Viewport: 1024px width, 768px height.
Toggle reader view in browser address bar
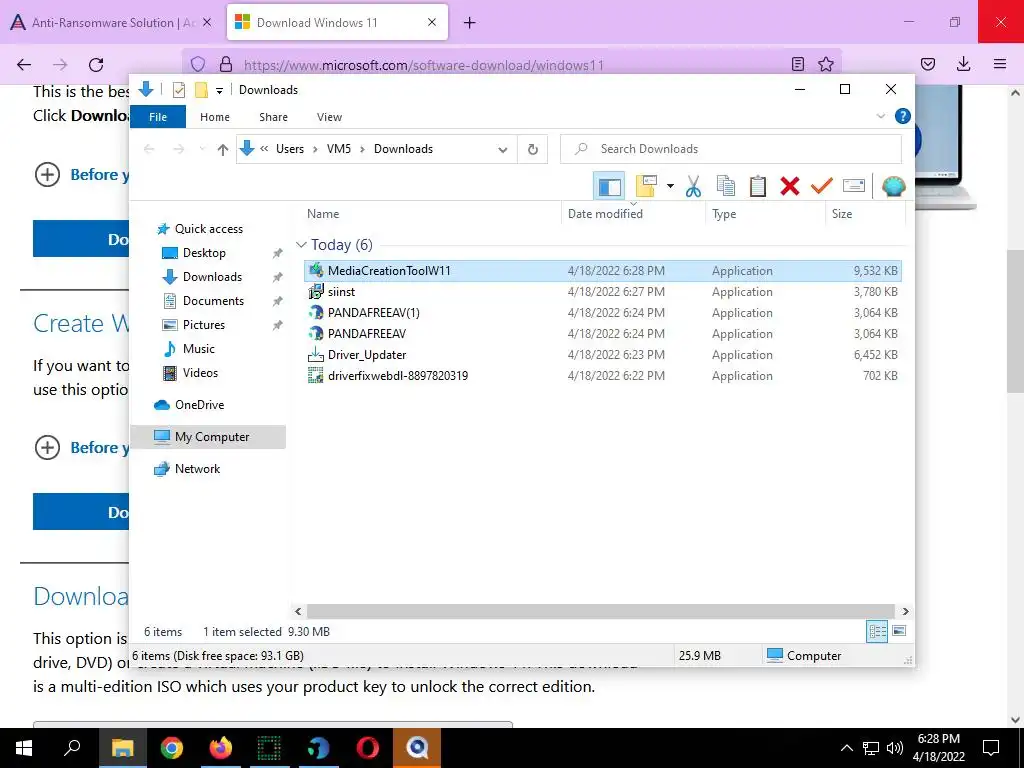click(x=797, y=64)
